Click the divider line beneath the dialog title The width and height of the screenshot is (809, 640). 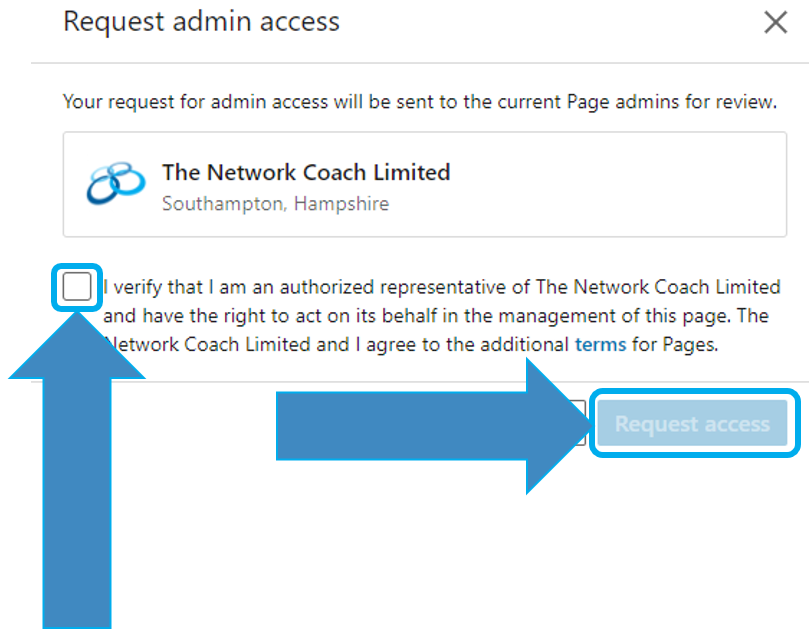coord(419,63)
